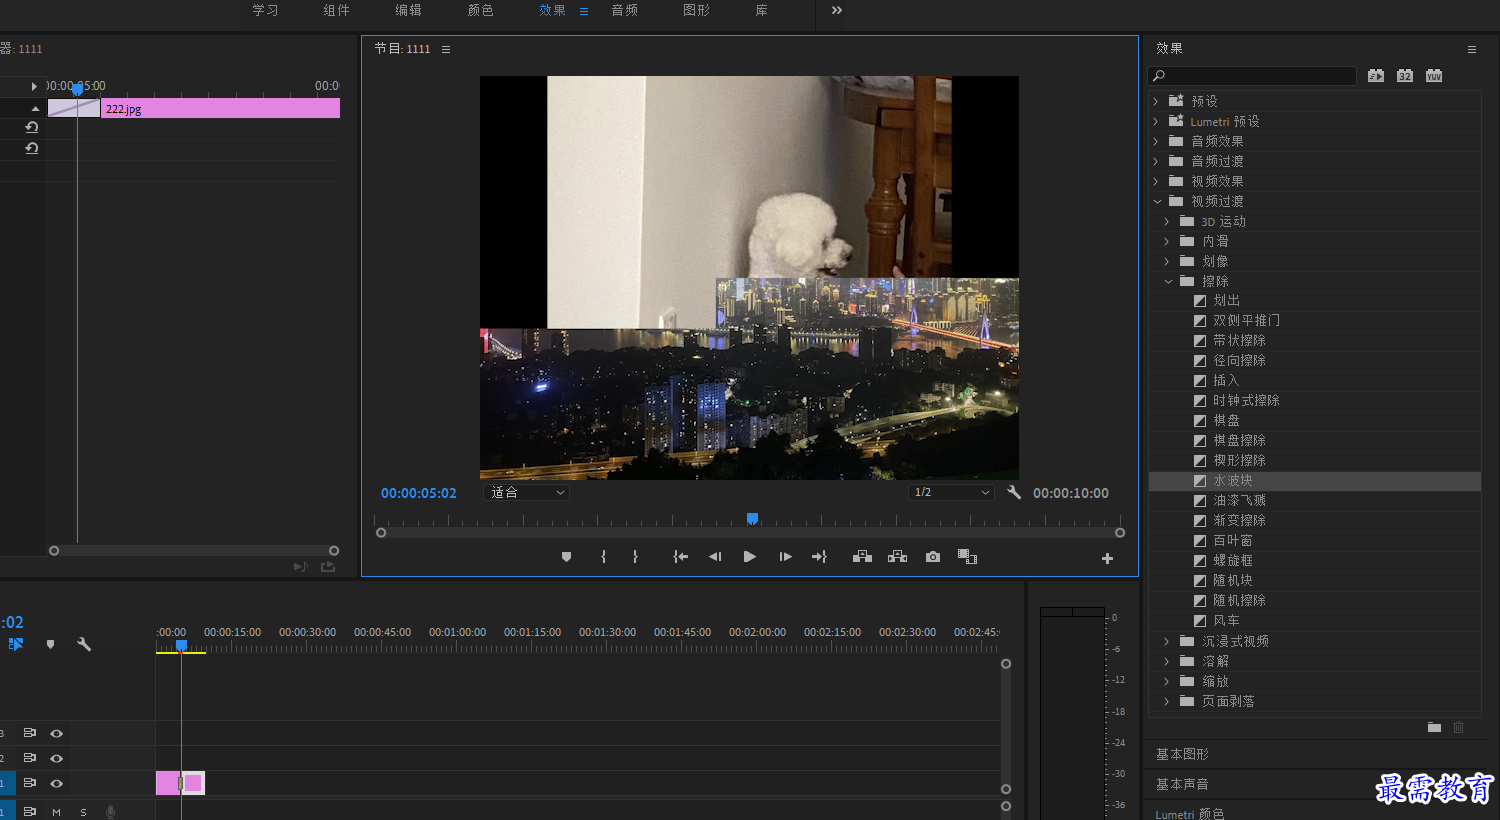Click the timeline ruler playhead
The height and width of the screenshot is (820, 1500).
coord(181,646)
